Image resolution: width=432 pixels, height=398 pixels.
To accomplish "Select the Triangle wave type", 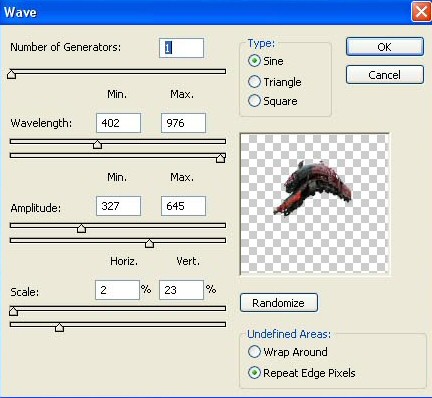I will 254,82.
